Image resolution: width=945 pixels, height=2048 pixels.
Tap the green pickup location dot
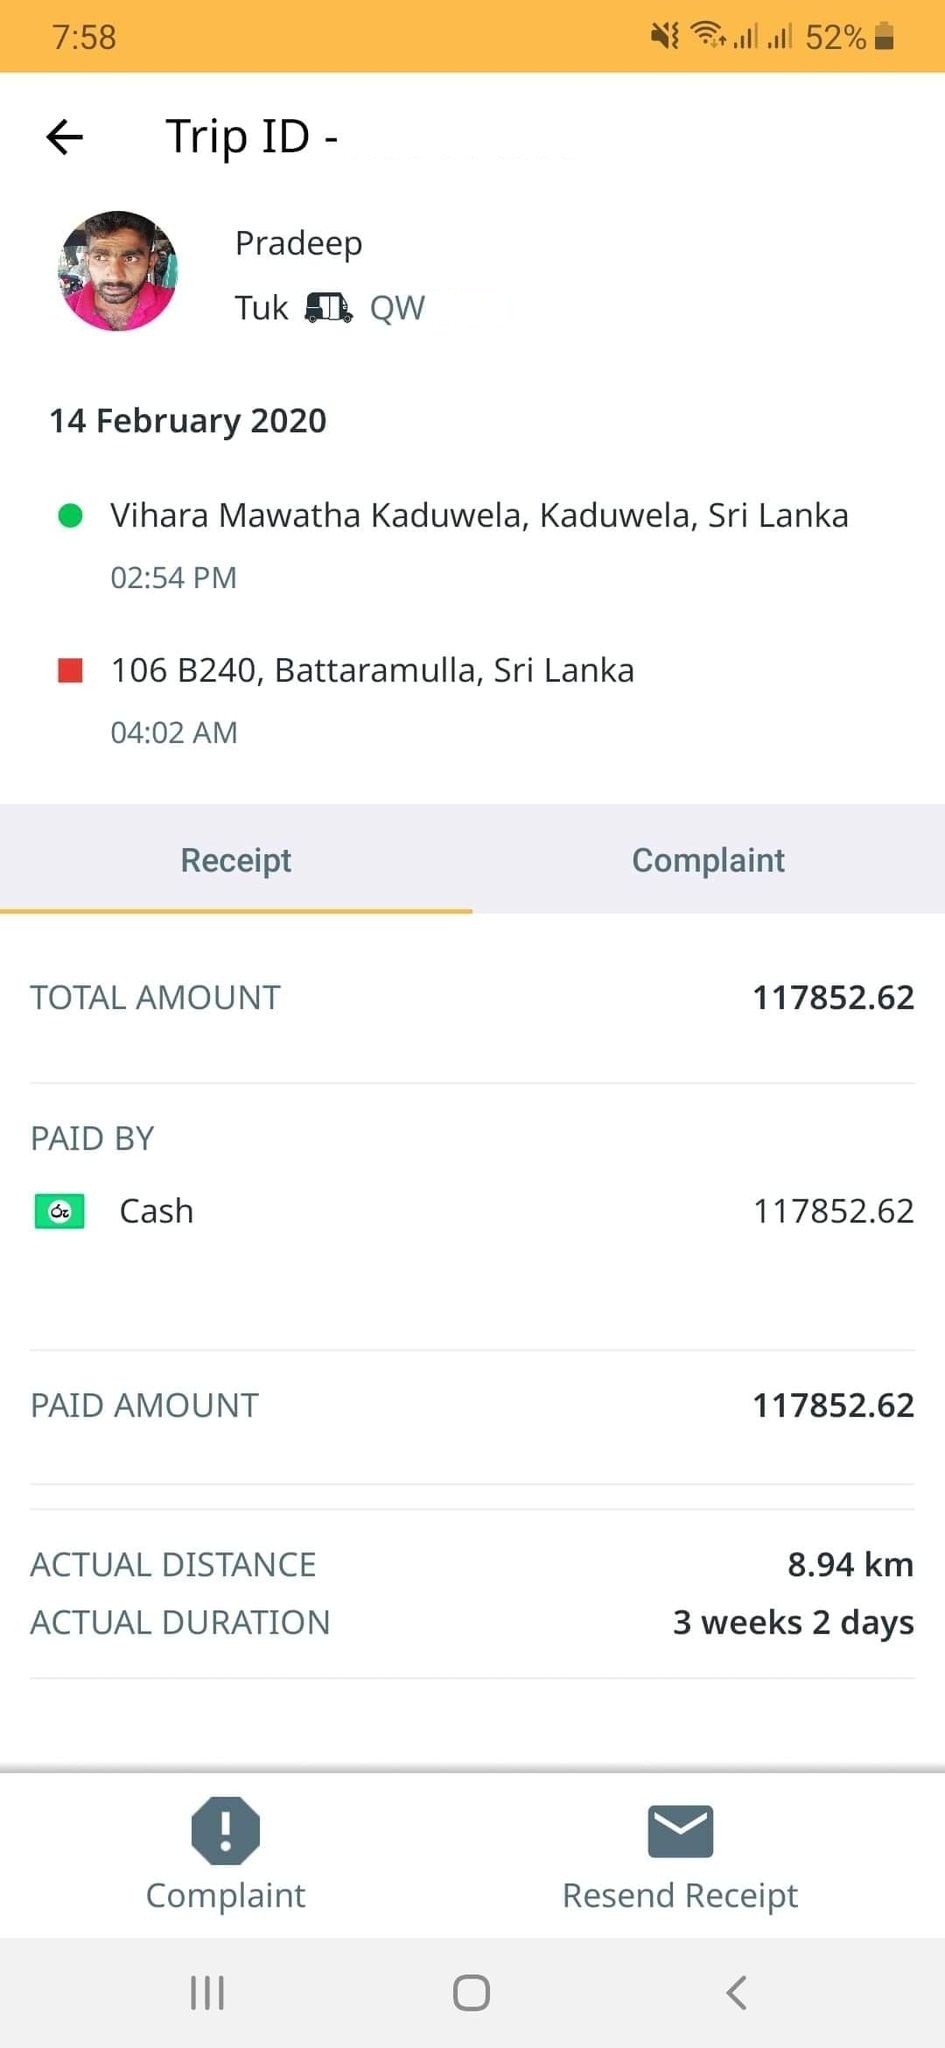(70, 516)
